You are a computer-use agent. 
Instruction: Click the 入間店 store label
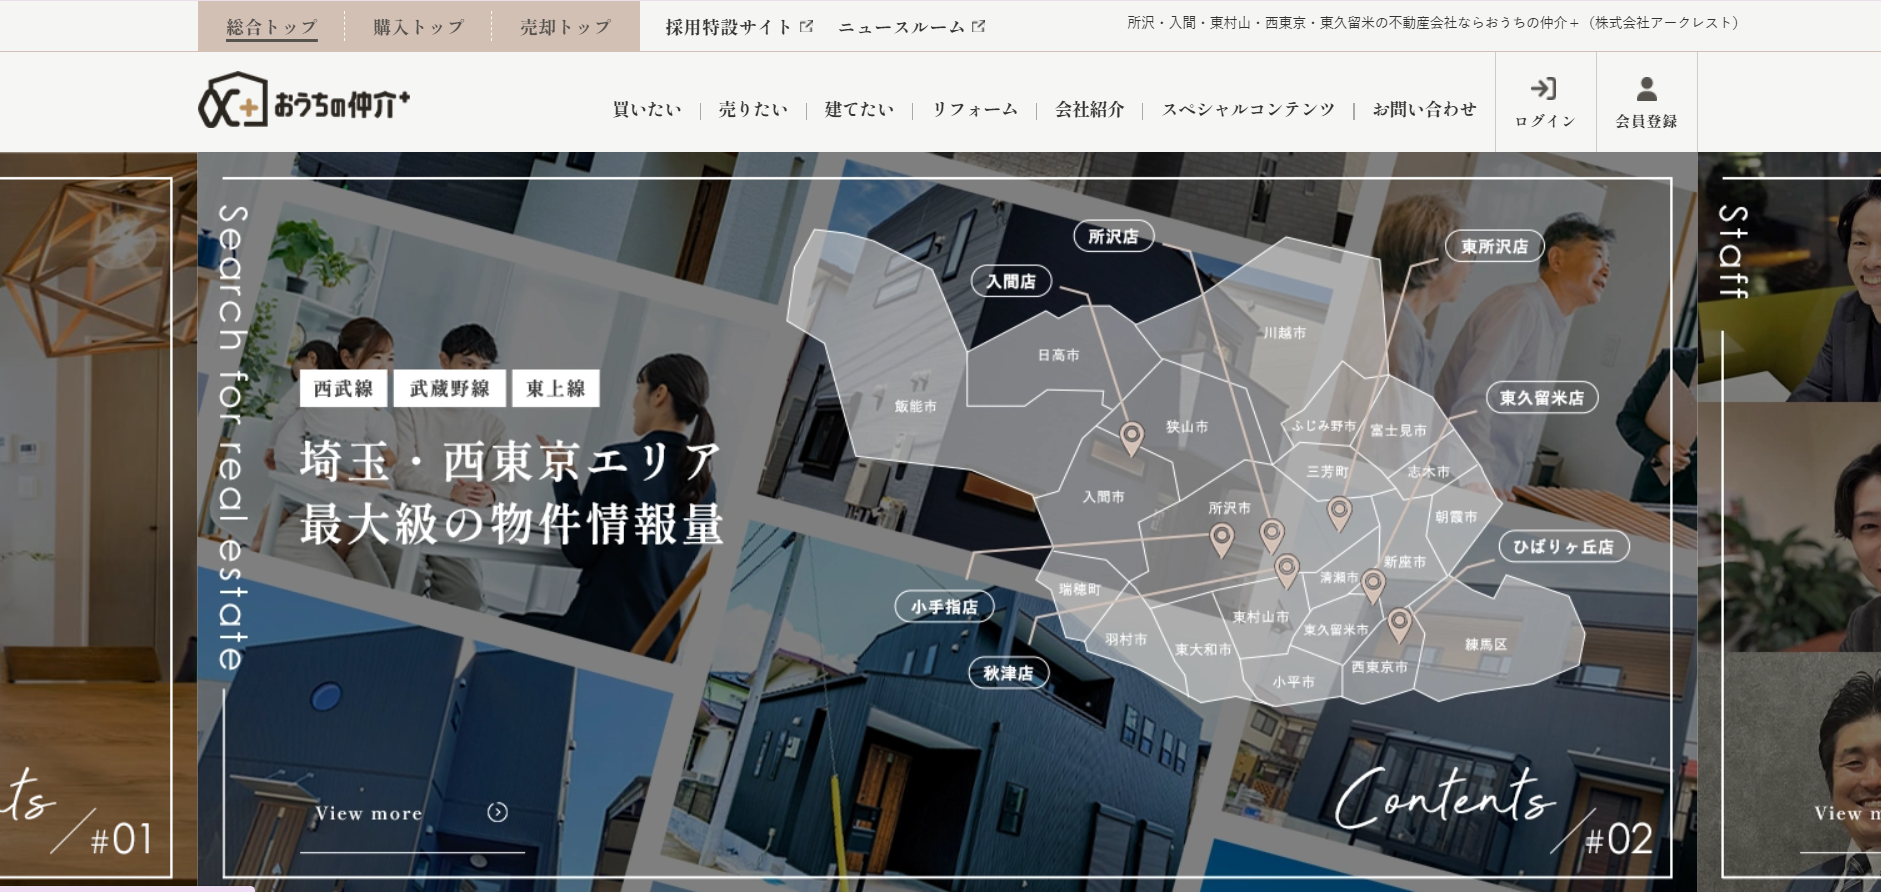1011,281
